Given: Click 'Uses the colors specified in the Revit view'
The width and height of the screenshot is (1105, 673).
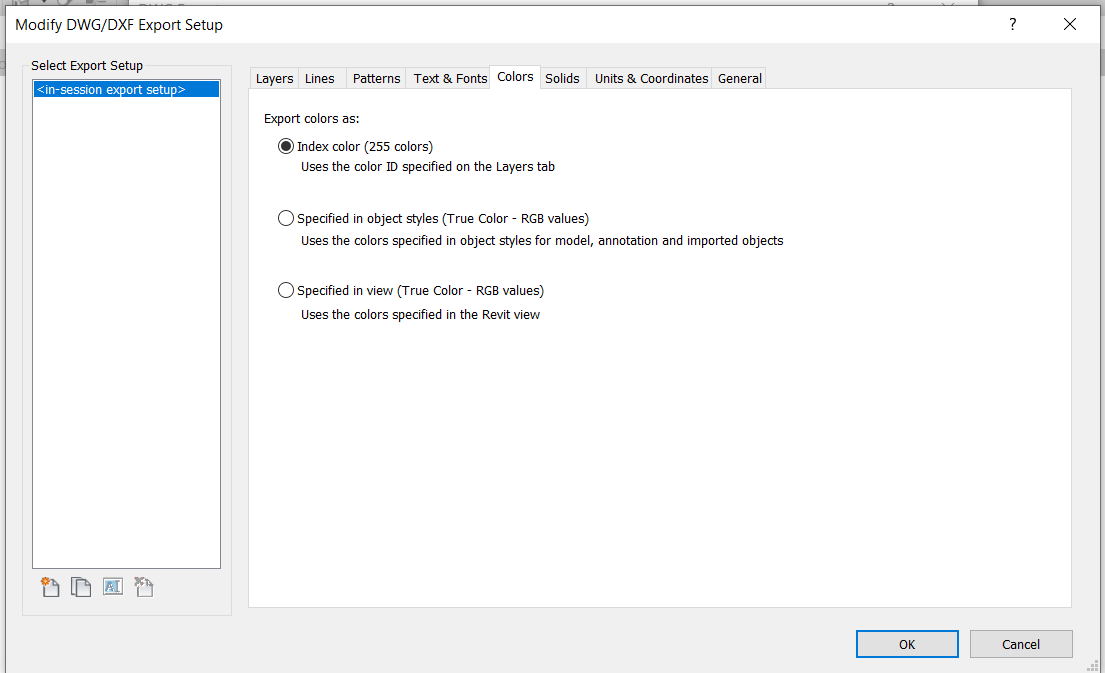Looking at the screenshot, I should click(x=420, y=314).
